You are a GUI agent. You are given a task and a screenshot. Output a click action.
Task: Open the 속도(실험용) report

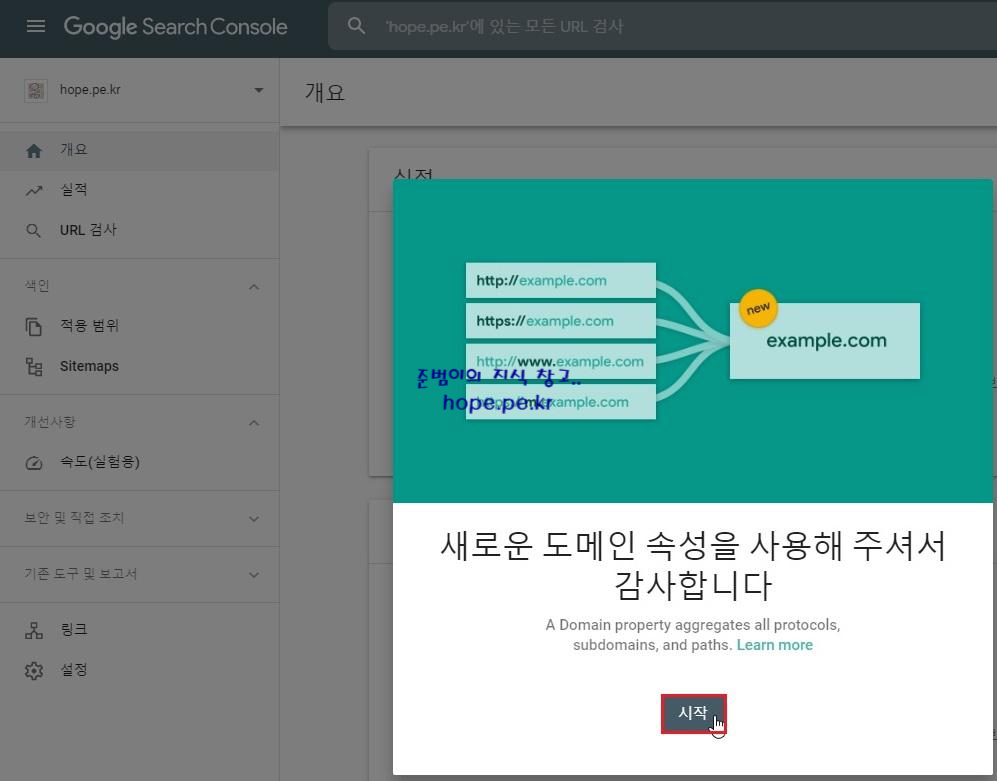[139, 462]
